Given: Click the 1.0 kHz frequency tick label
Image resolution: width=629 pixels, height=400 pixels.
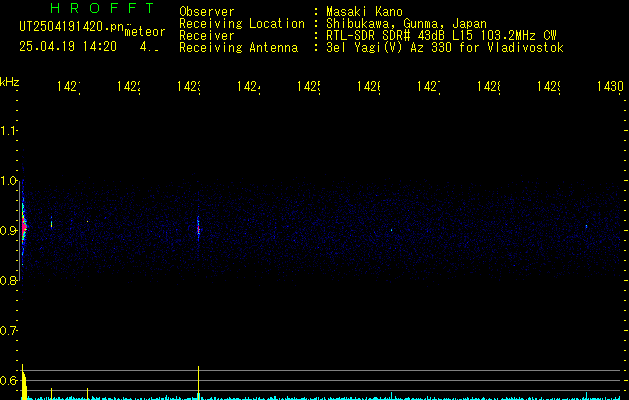Looking at the screenshot, I should click(8, 181).
